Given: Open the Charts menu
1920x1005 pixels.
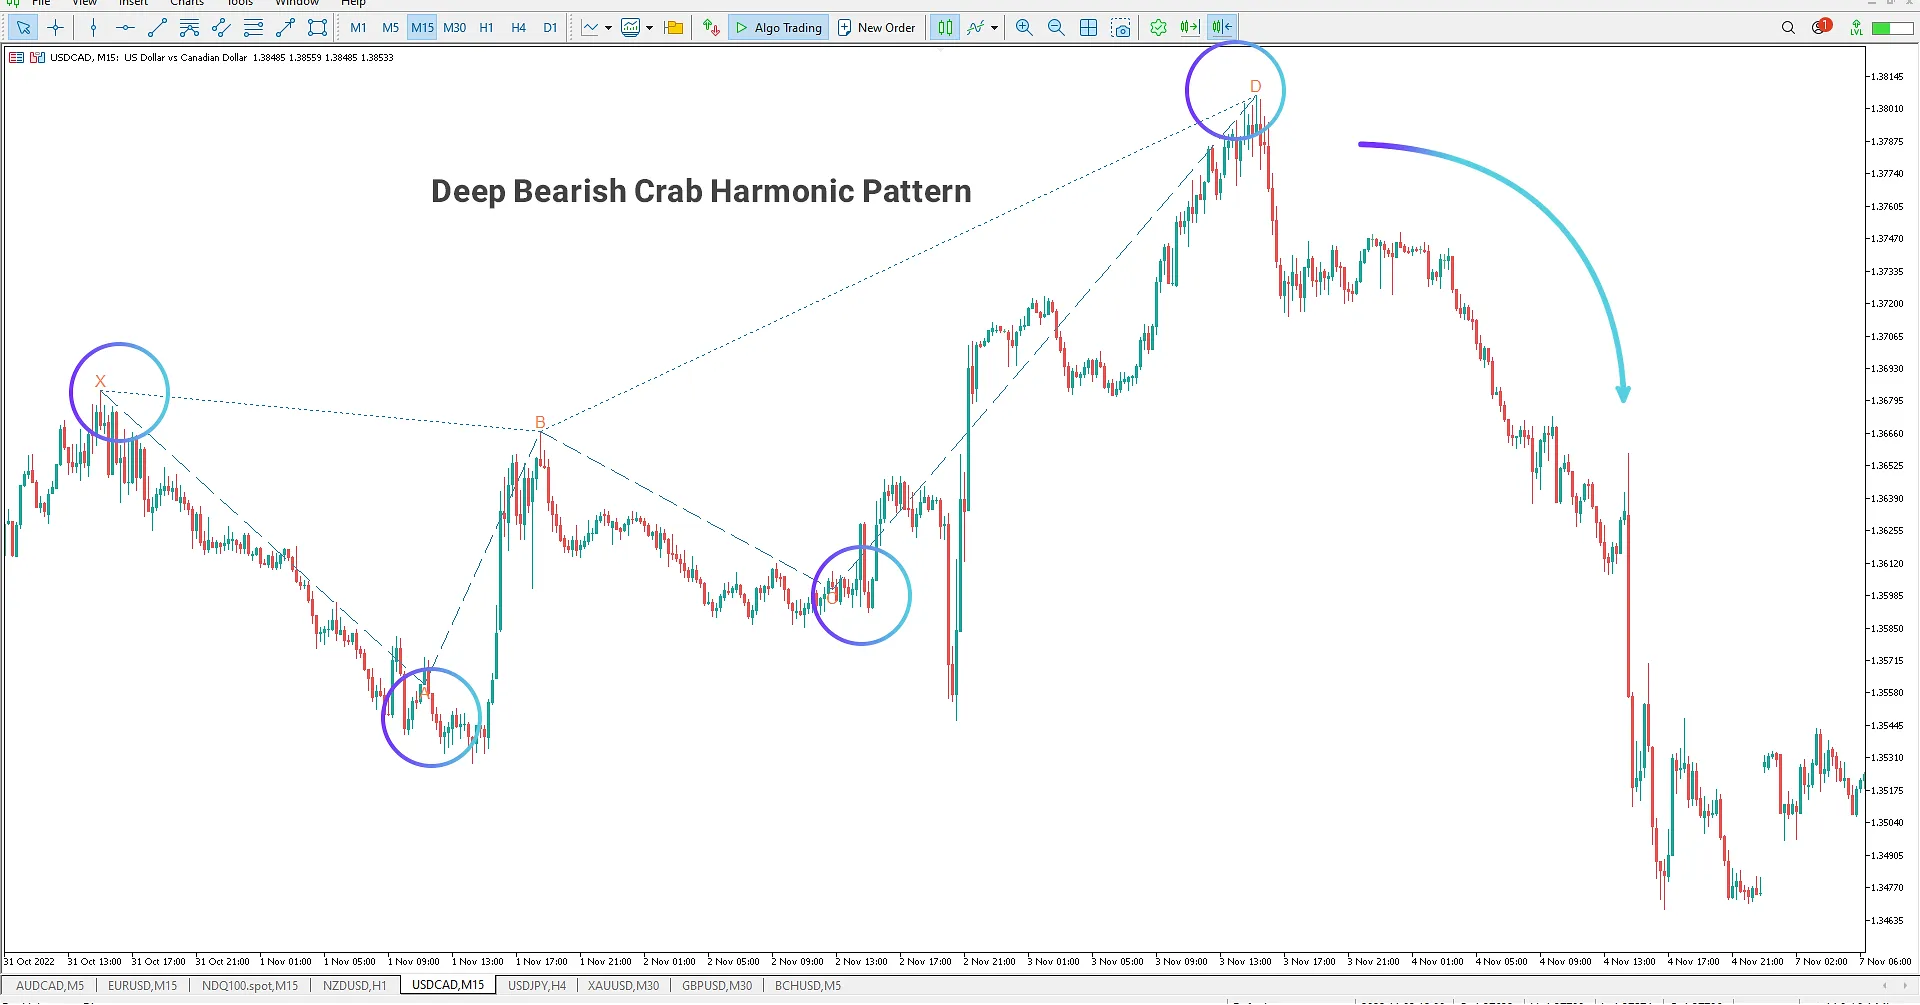Looking at the screenshot, I should (x=186, y=4).
